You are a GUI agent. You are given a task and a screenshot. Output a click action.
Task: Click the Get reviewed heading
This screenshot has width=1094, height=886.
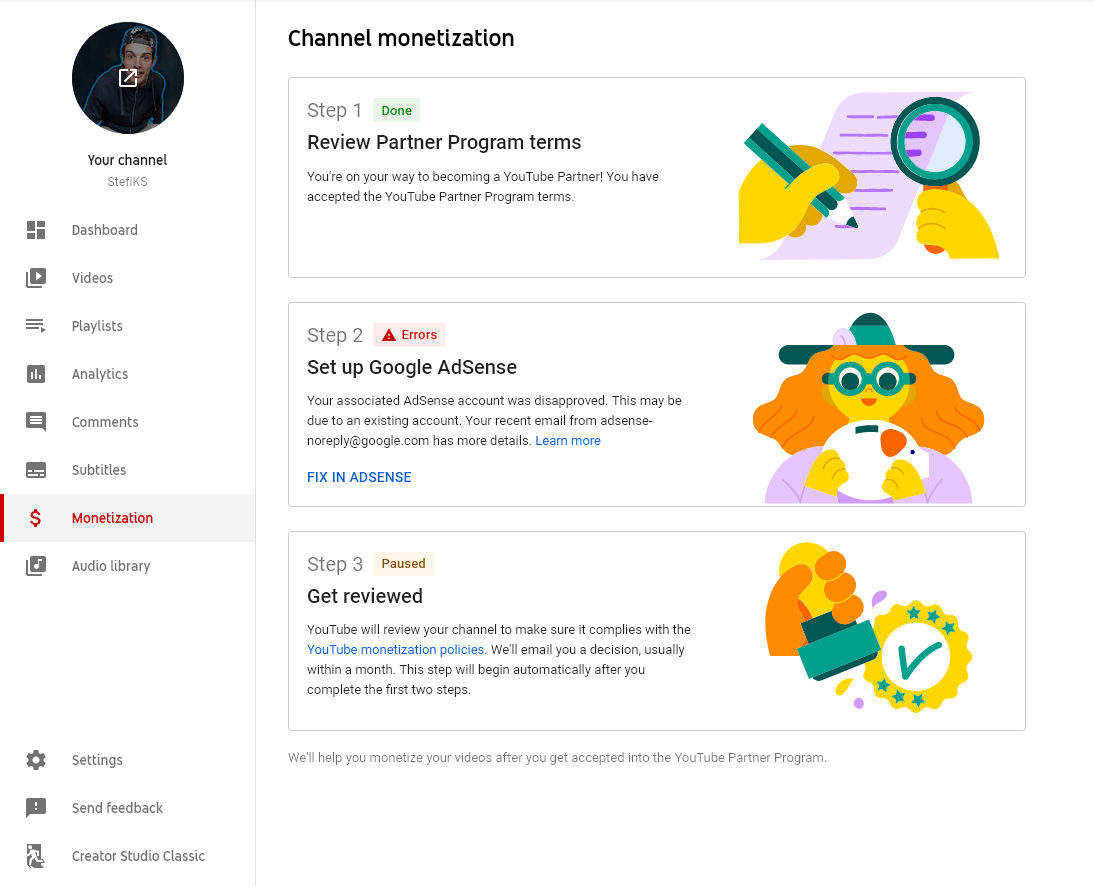click(x=365, y=596)
